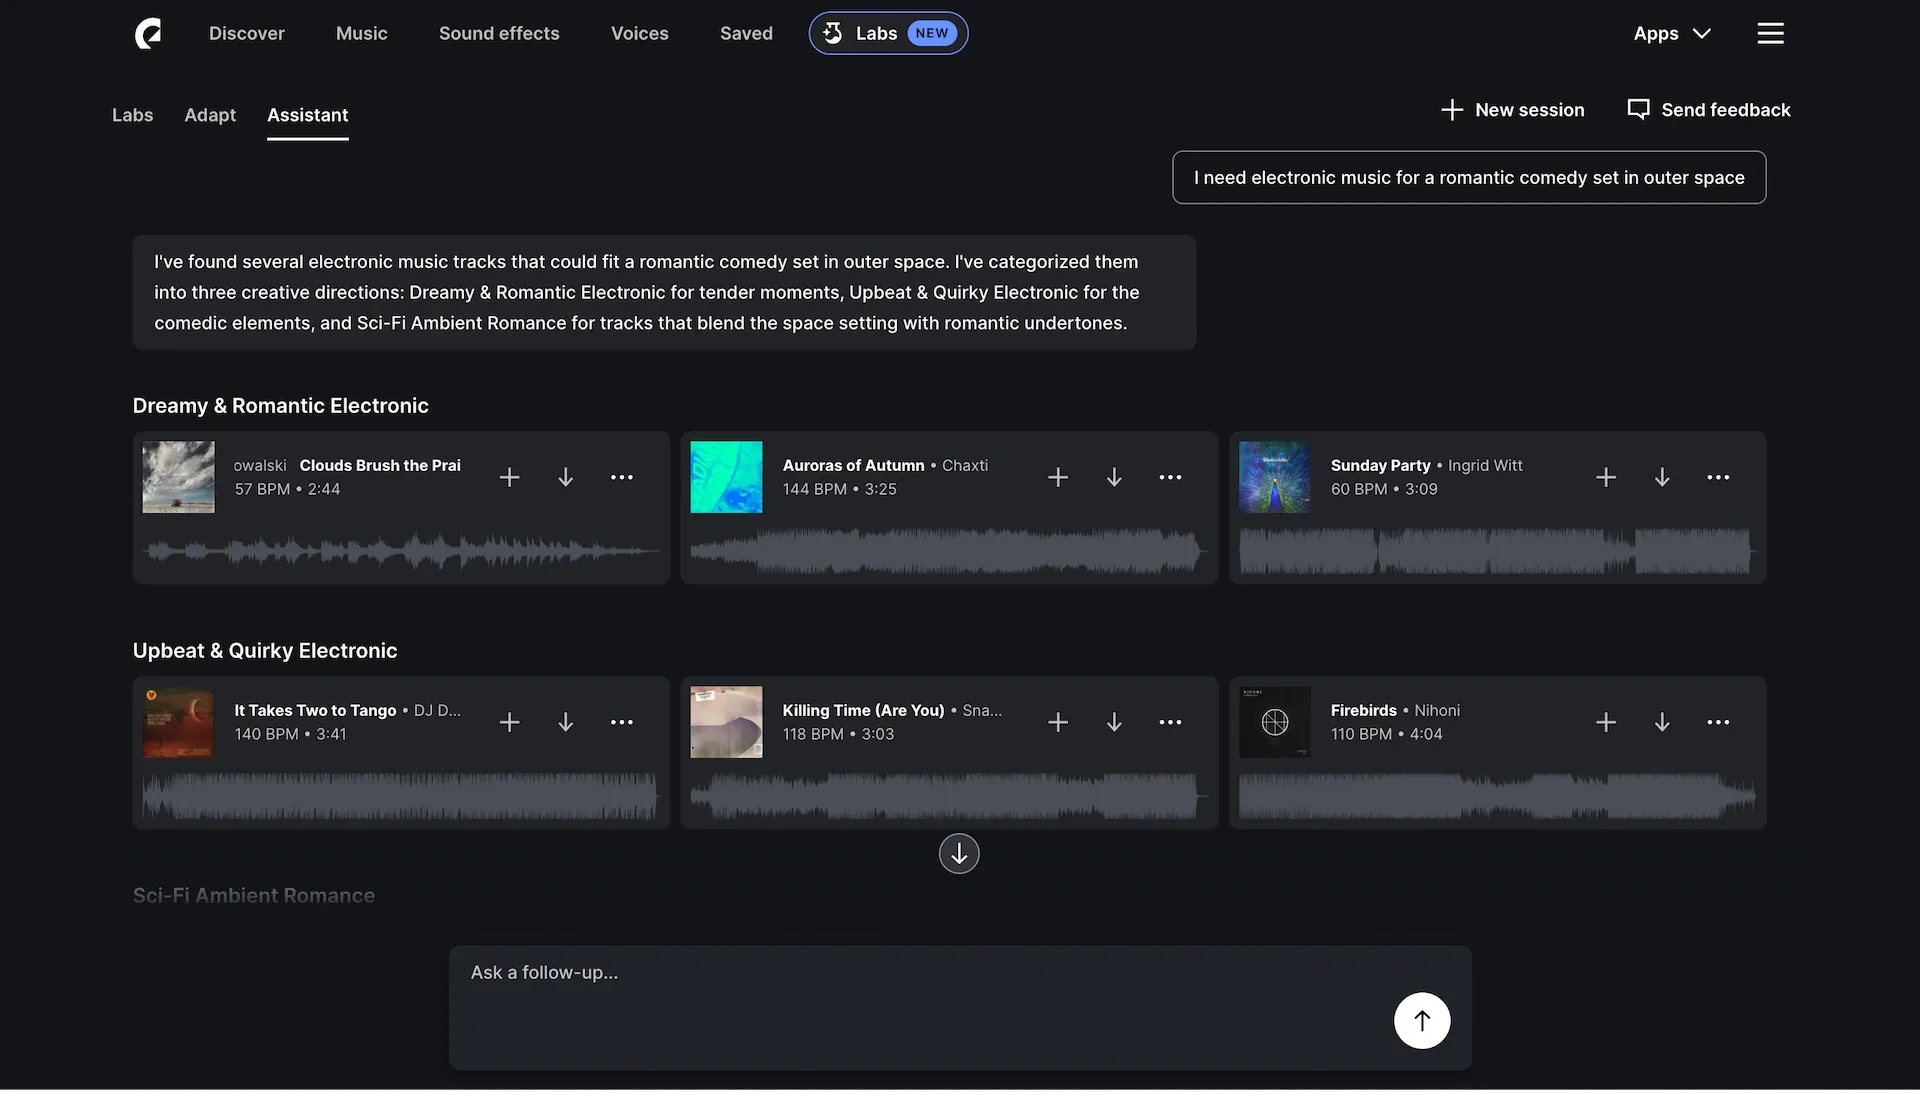1920x1096 pixels.
Task: Open the Sound effects menu
Action: (499, 33)
